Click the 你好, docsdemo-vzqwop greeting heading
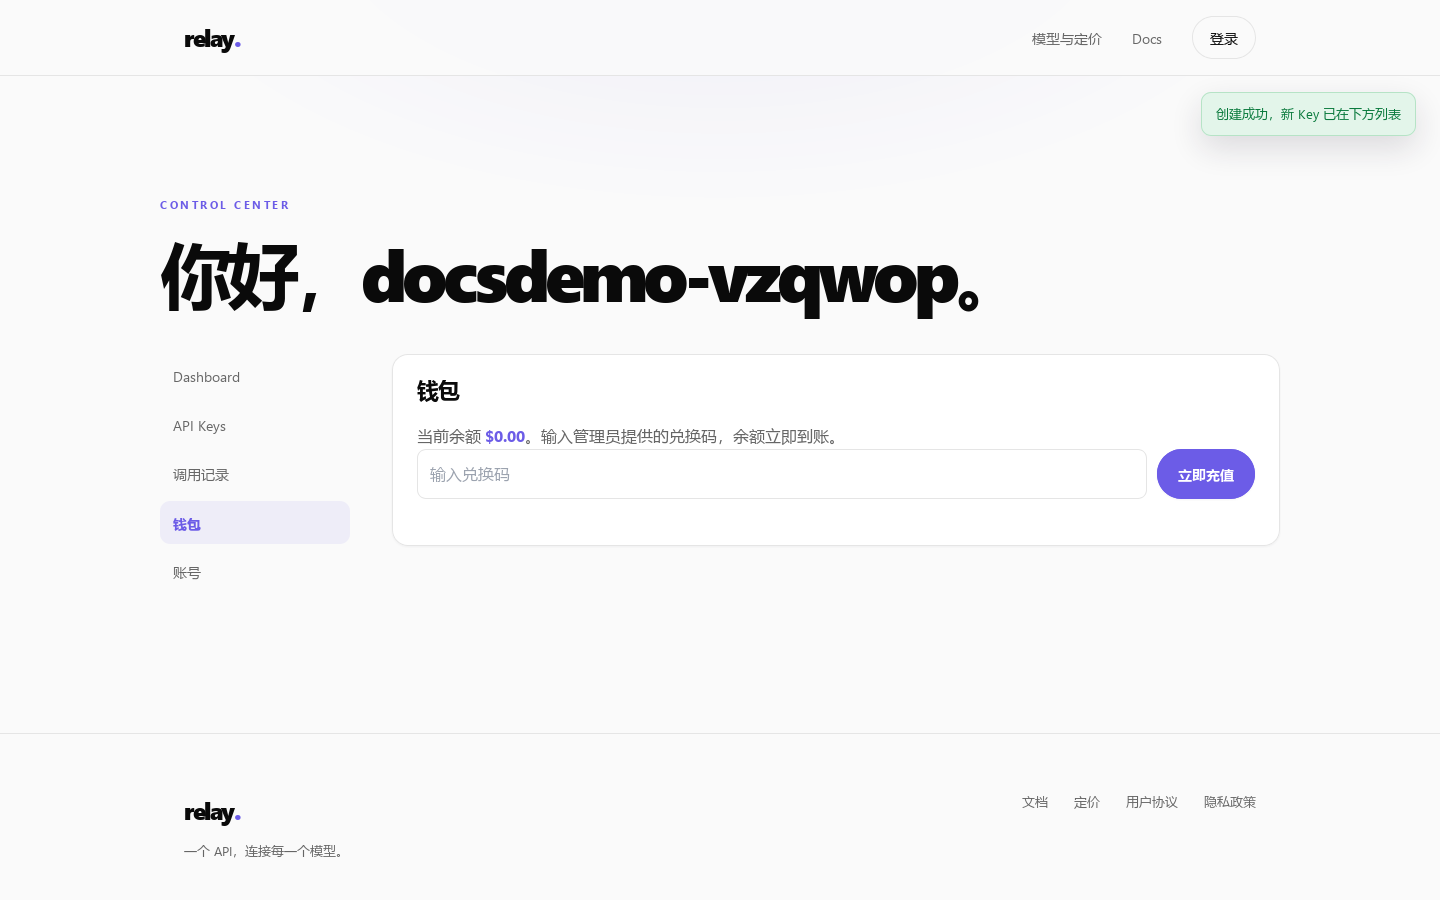 570,278
